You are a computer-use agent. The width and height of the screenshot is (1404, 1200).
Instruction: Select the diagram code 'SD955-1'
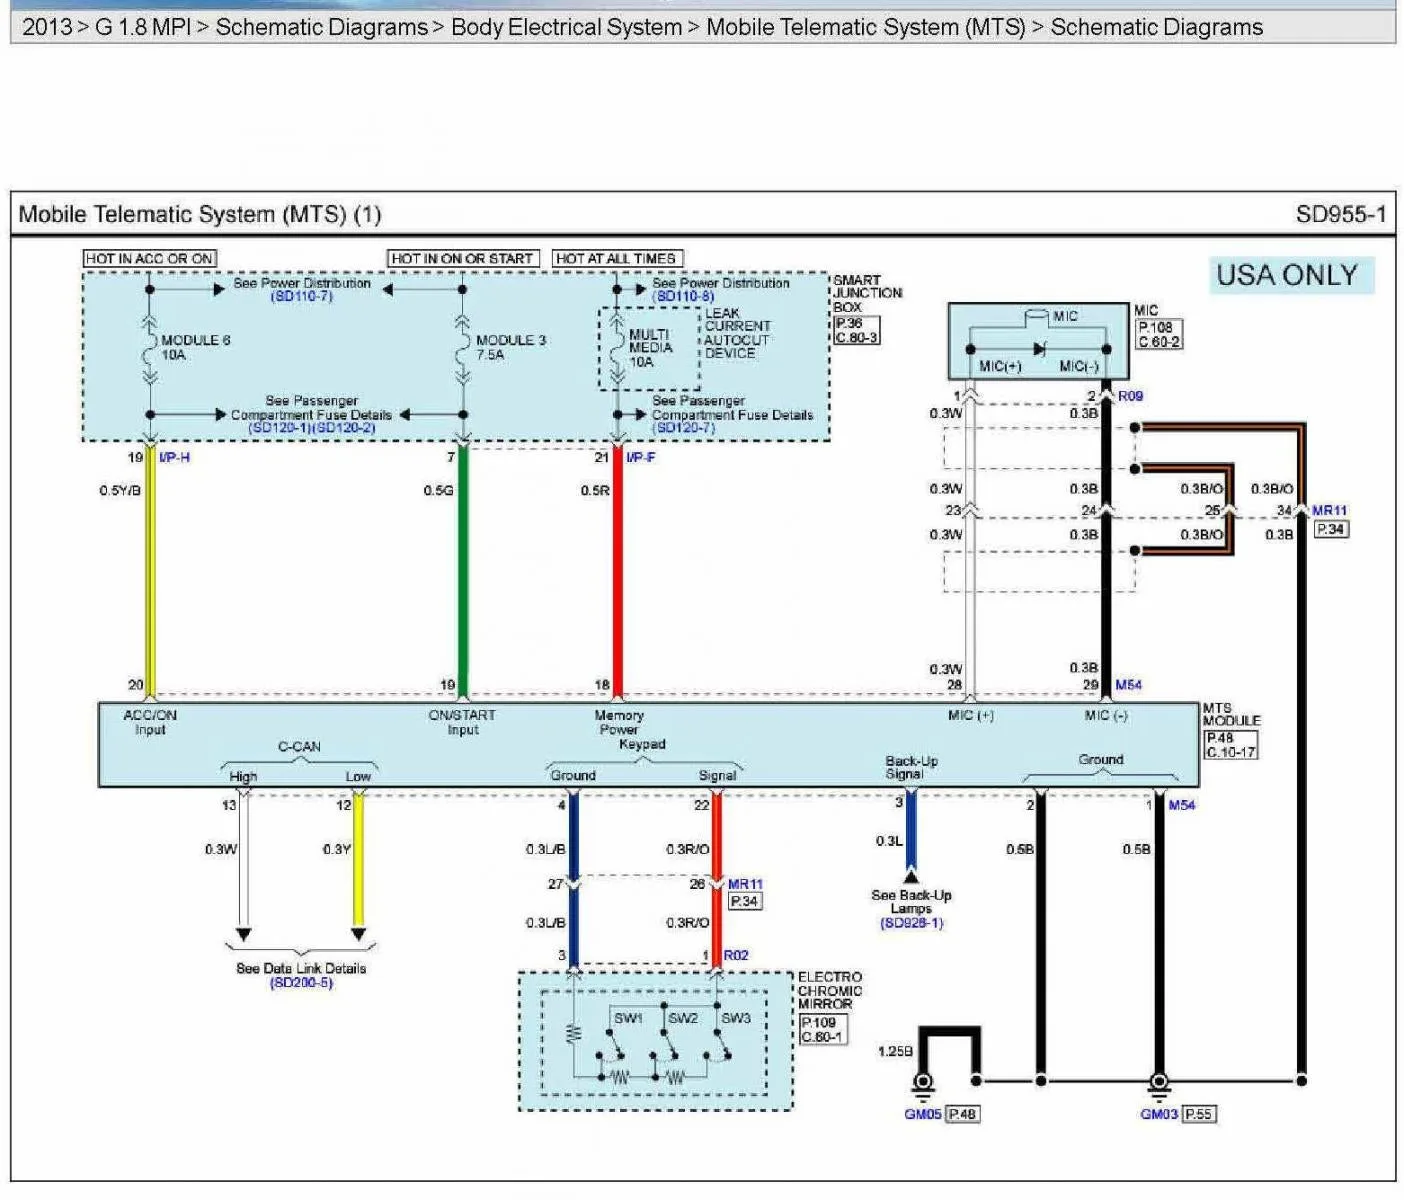tap(1340, 214)
